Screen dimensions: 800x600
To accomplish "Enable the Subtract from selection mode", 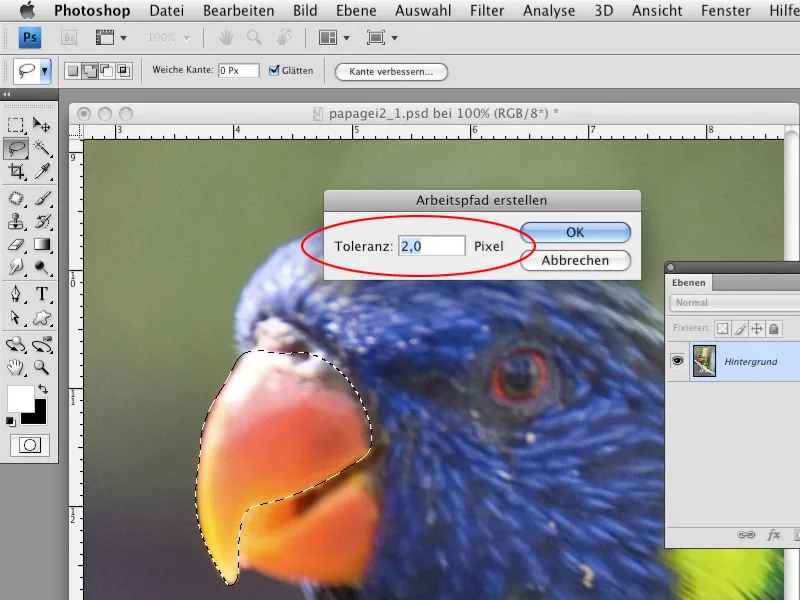I will (x=105, y=70).
